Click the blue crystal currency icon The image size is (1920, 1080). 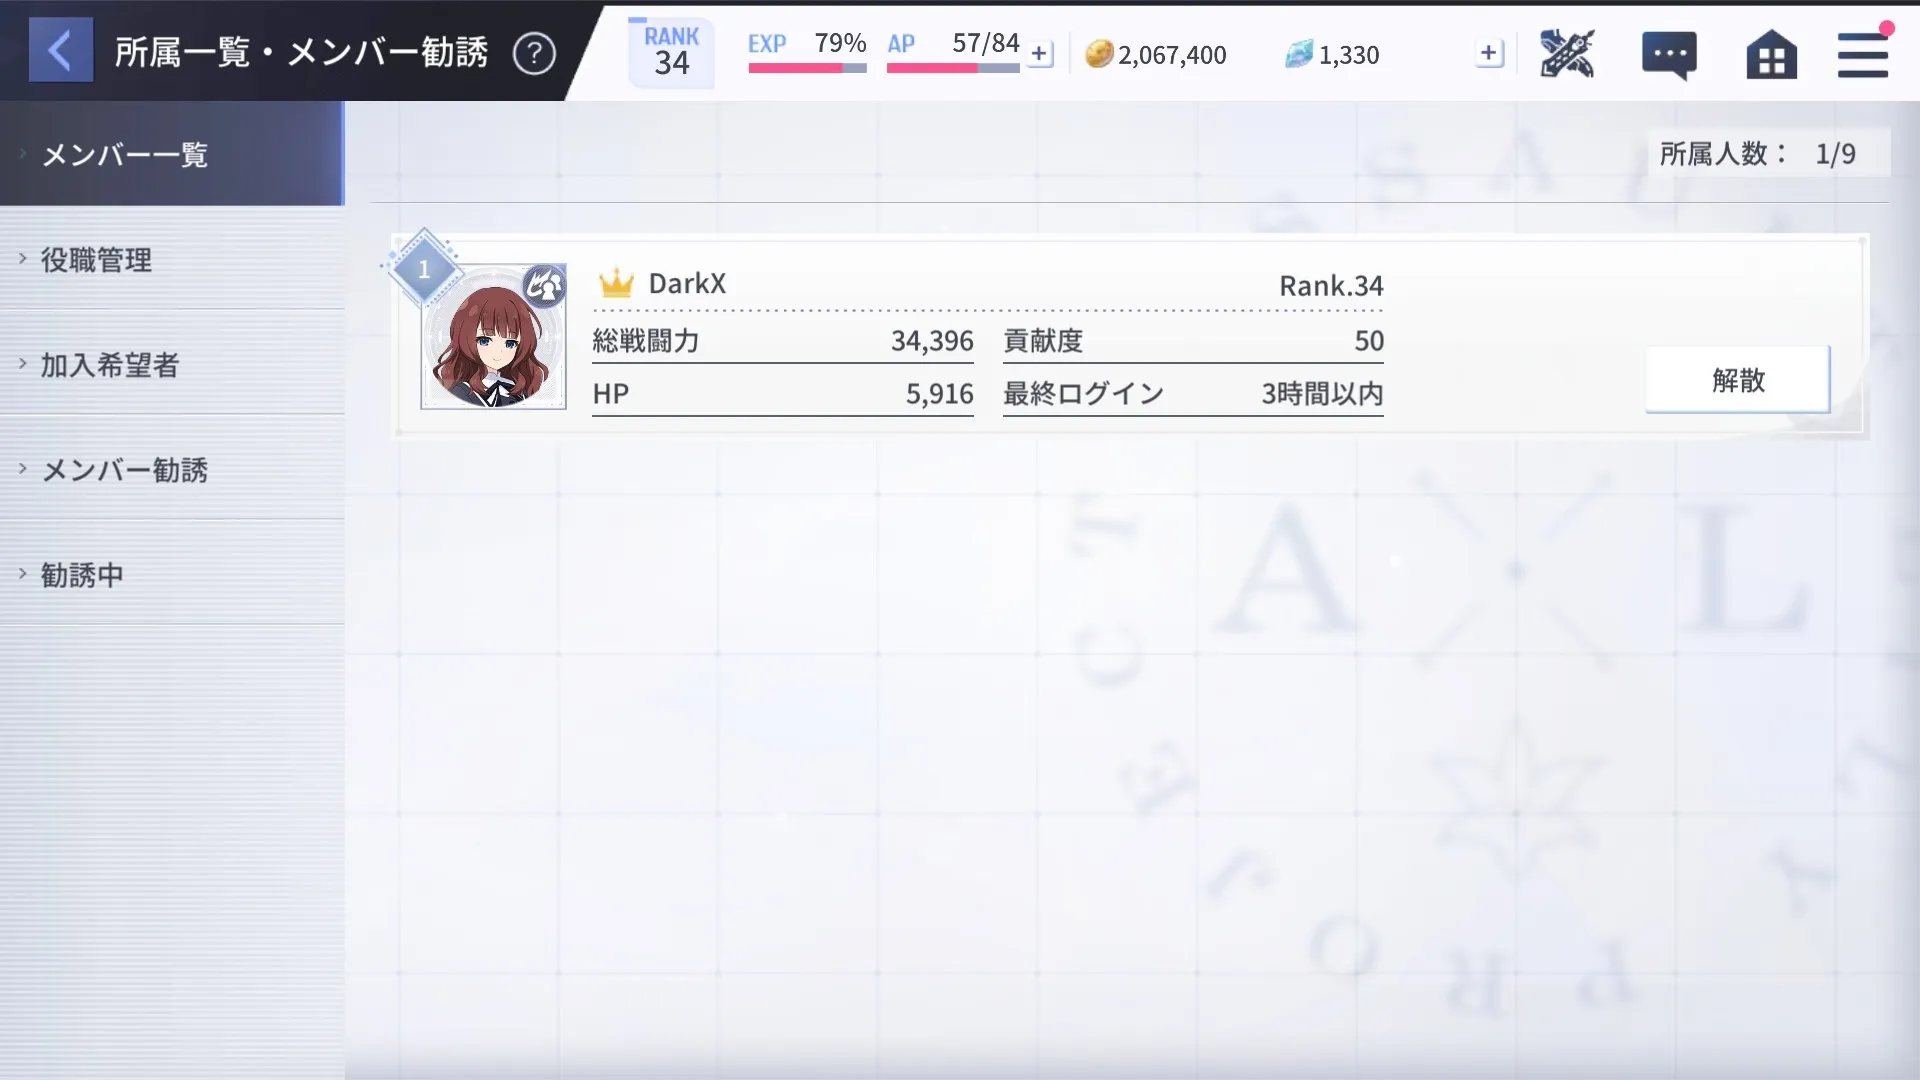coord(1298,54)
